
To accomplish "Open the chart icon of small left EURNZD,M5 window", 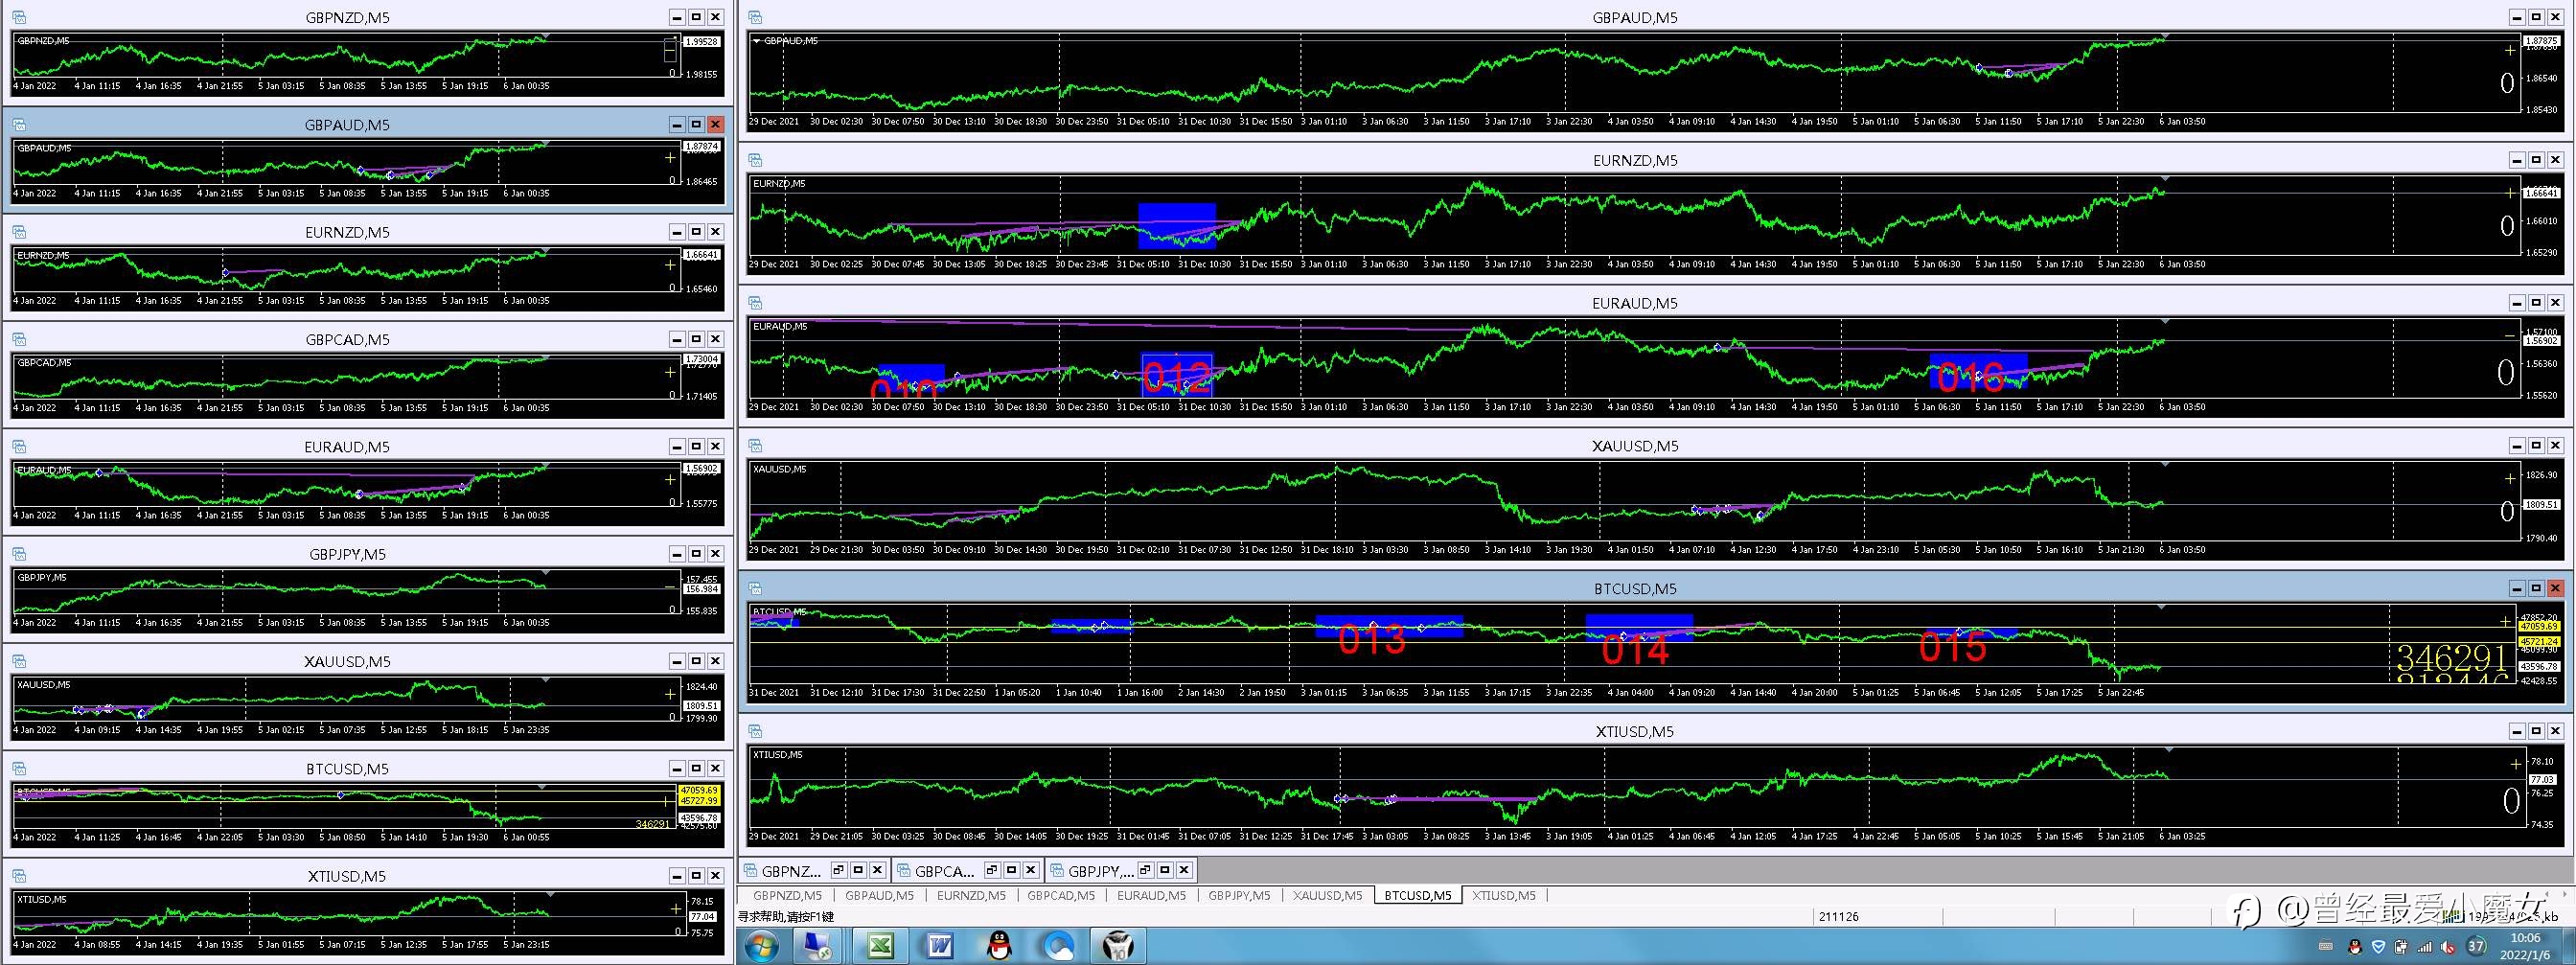I will (20, 231).
